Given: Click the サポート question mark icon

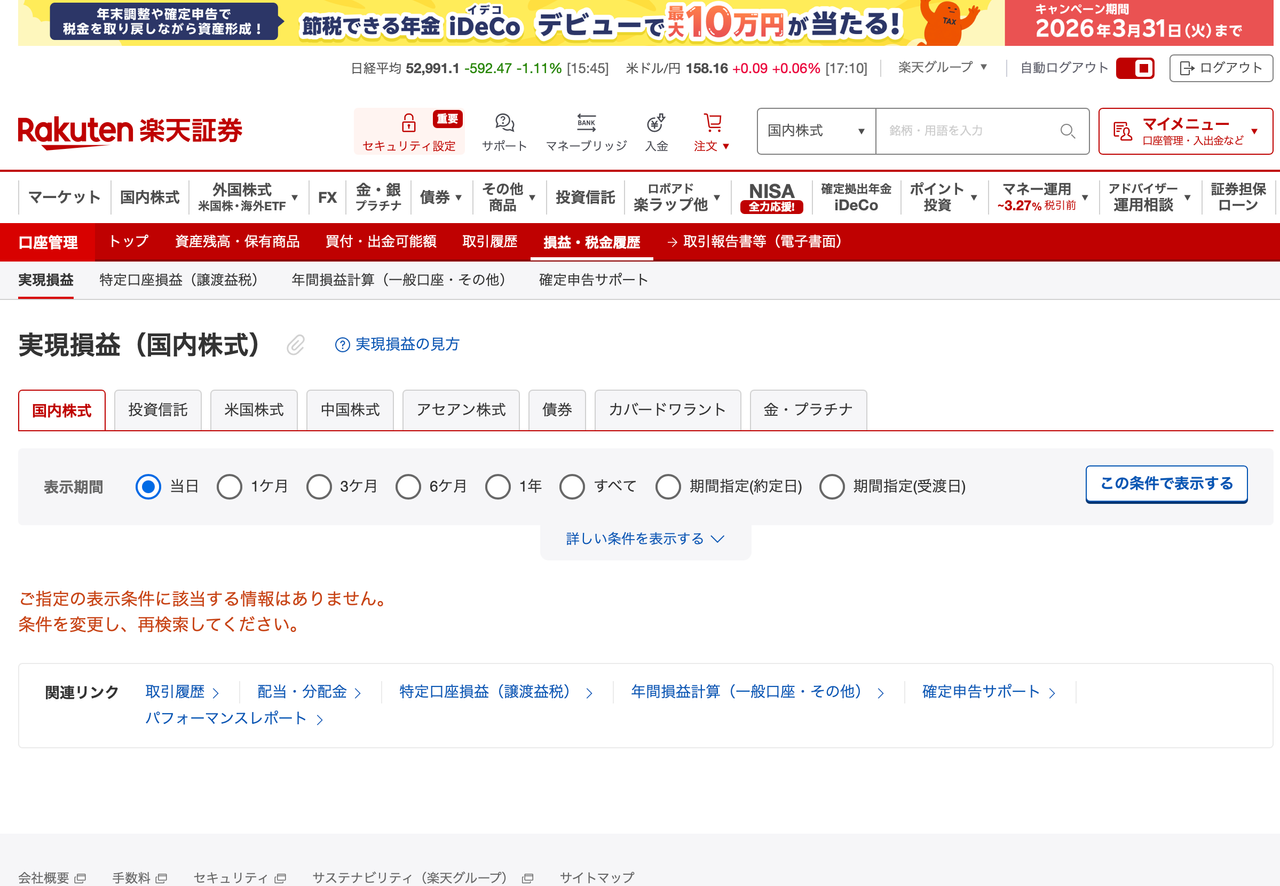Looking at the screenshot, I should click(503, 124).
